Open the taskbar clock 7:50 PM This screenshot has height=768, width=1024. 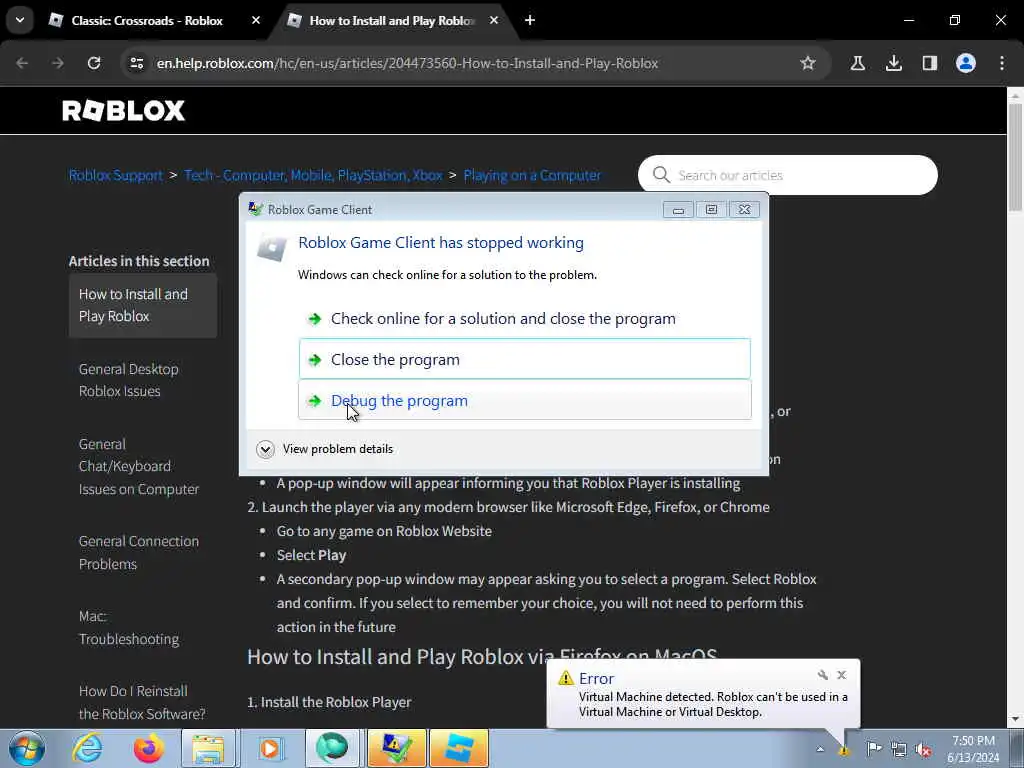click(973, 741)
